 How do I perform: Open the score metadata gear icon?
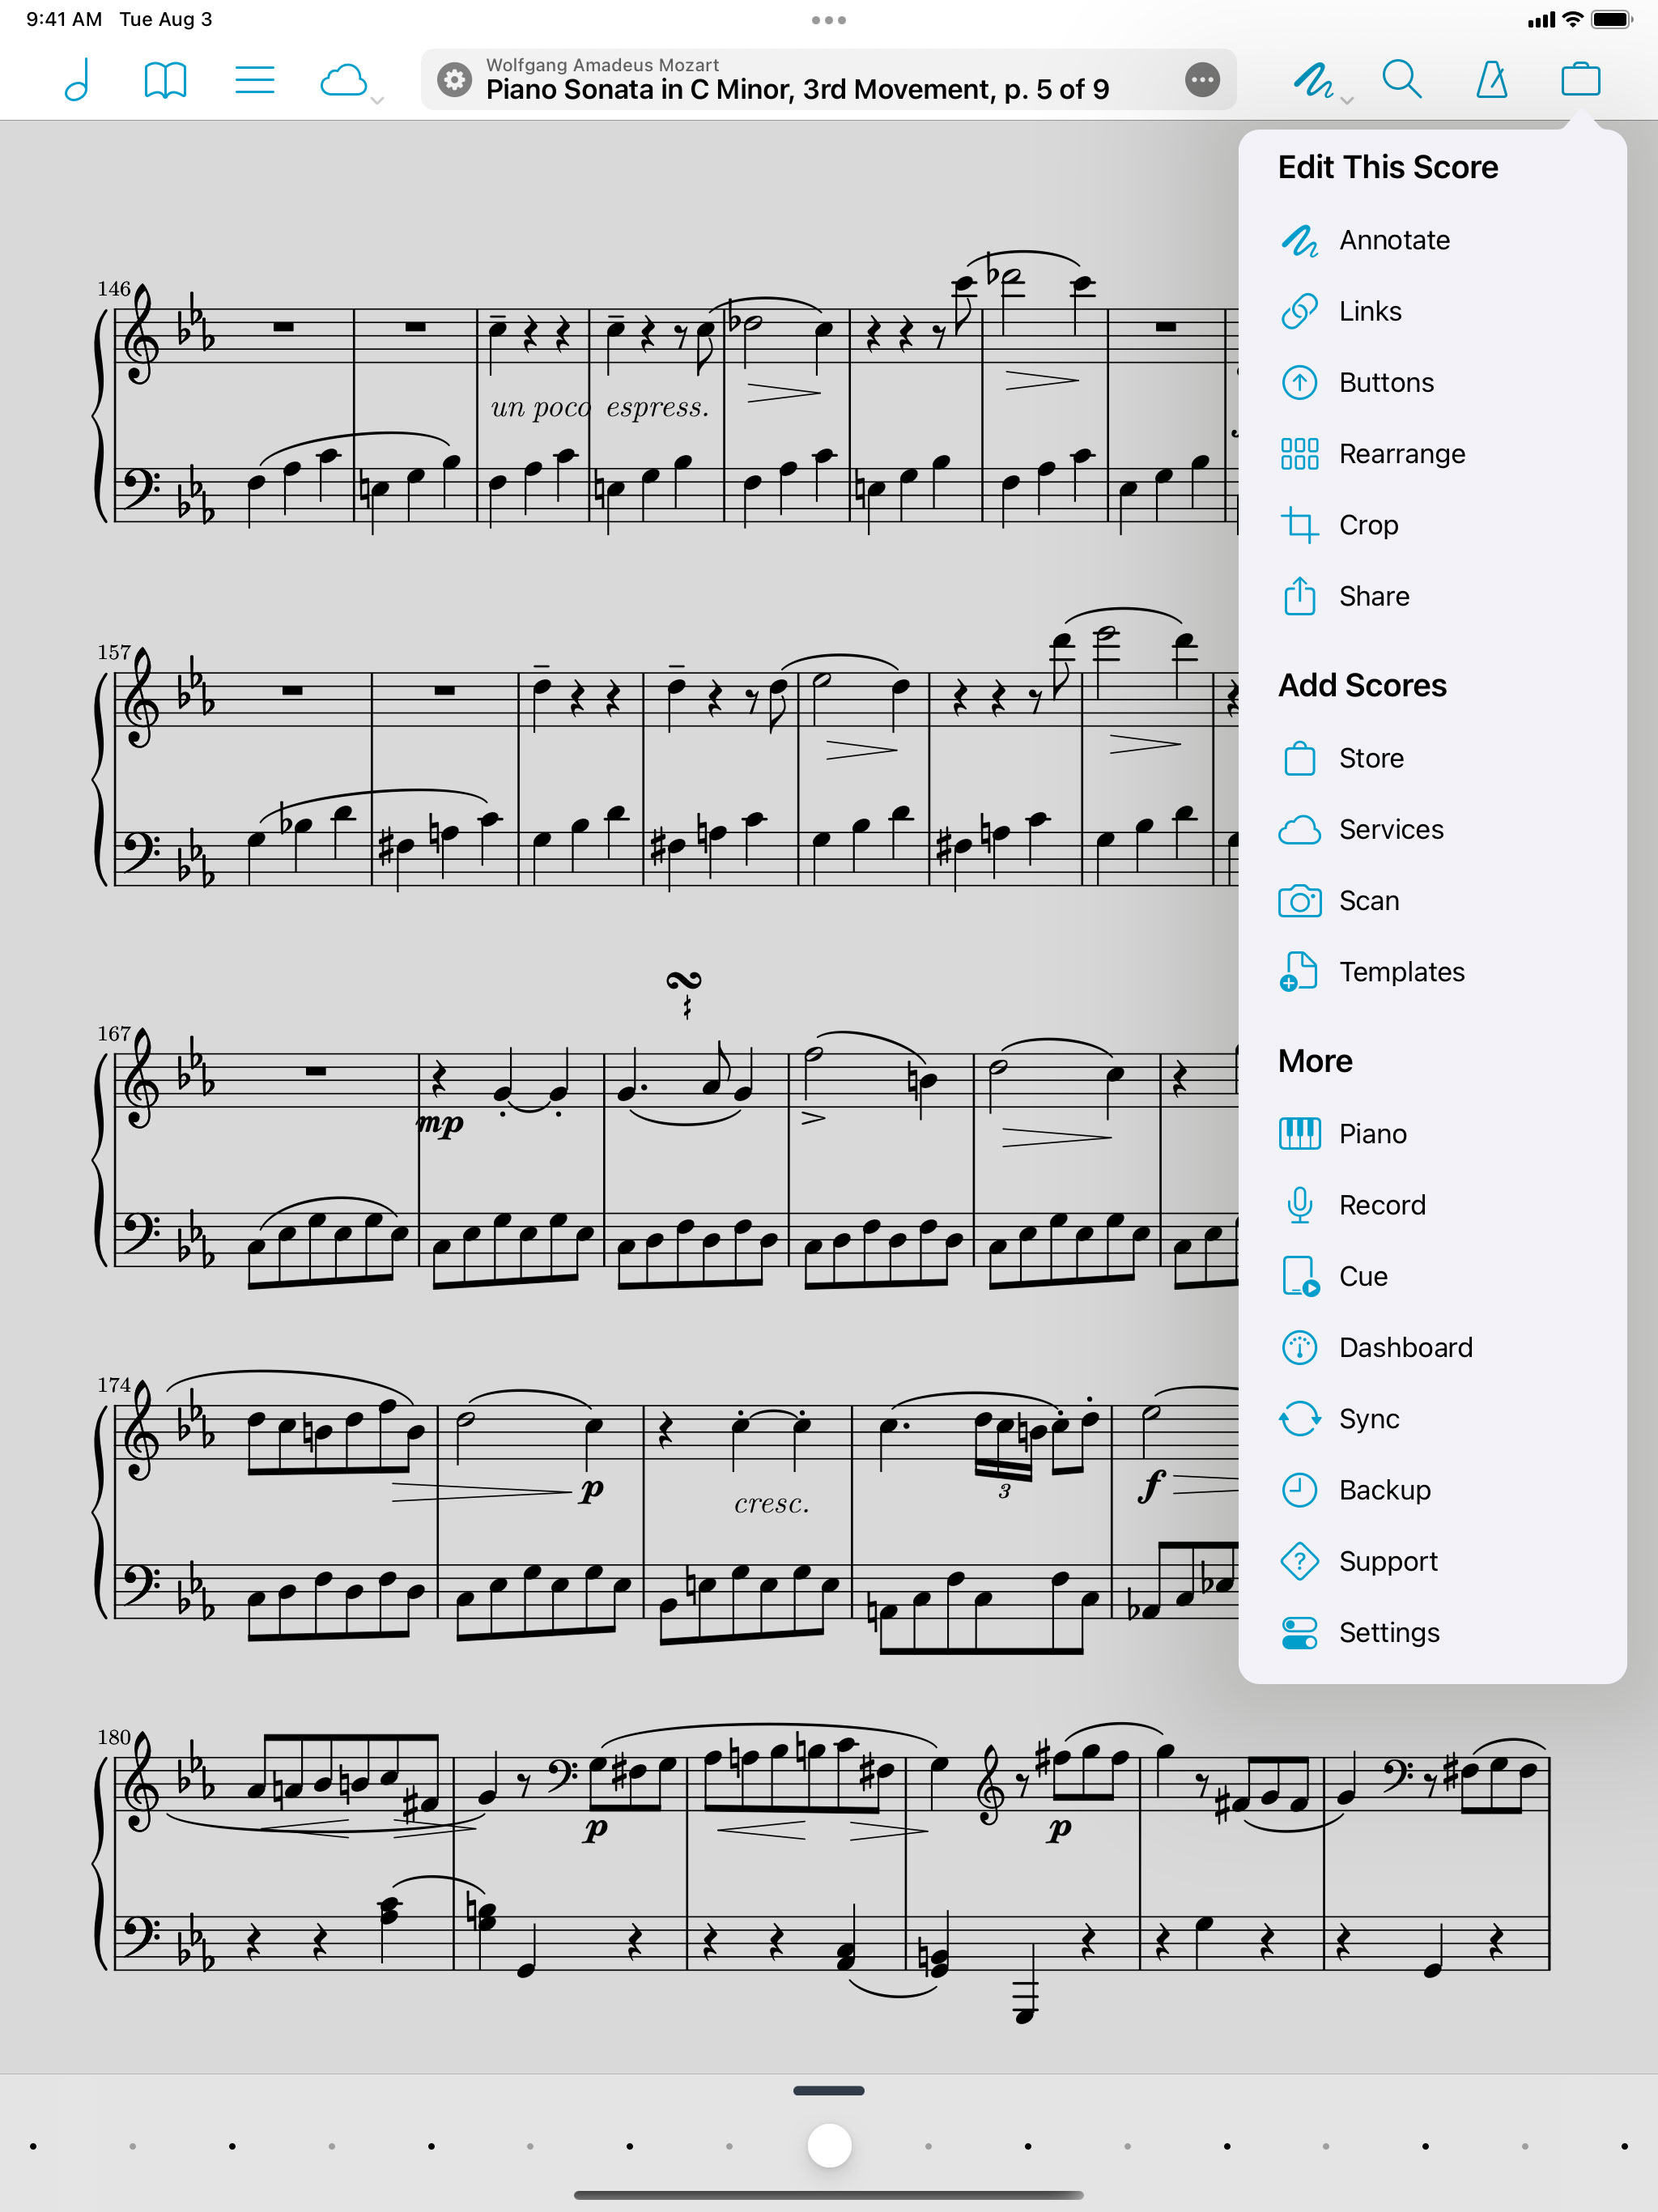pos(455,80)
